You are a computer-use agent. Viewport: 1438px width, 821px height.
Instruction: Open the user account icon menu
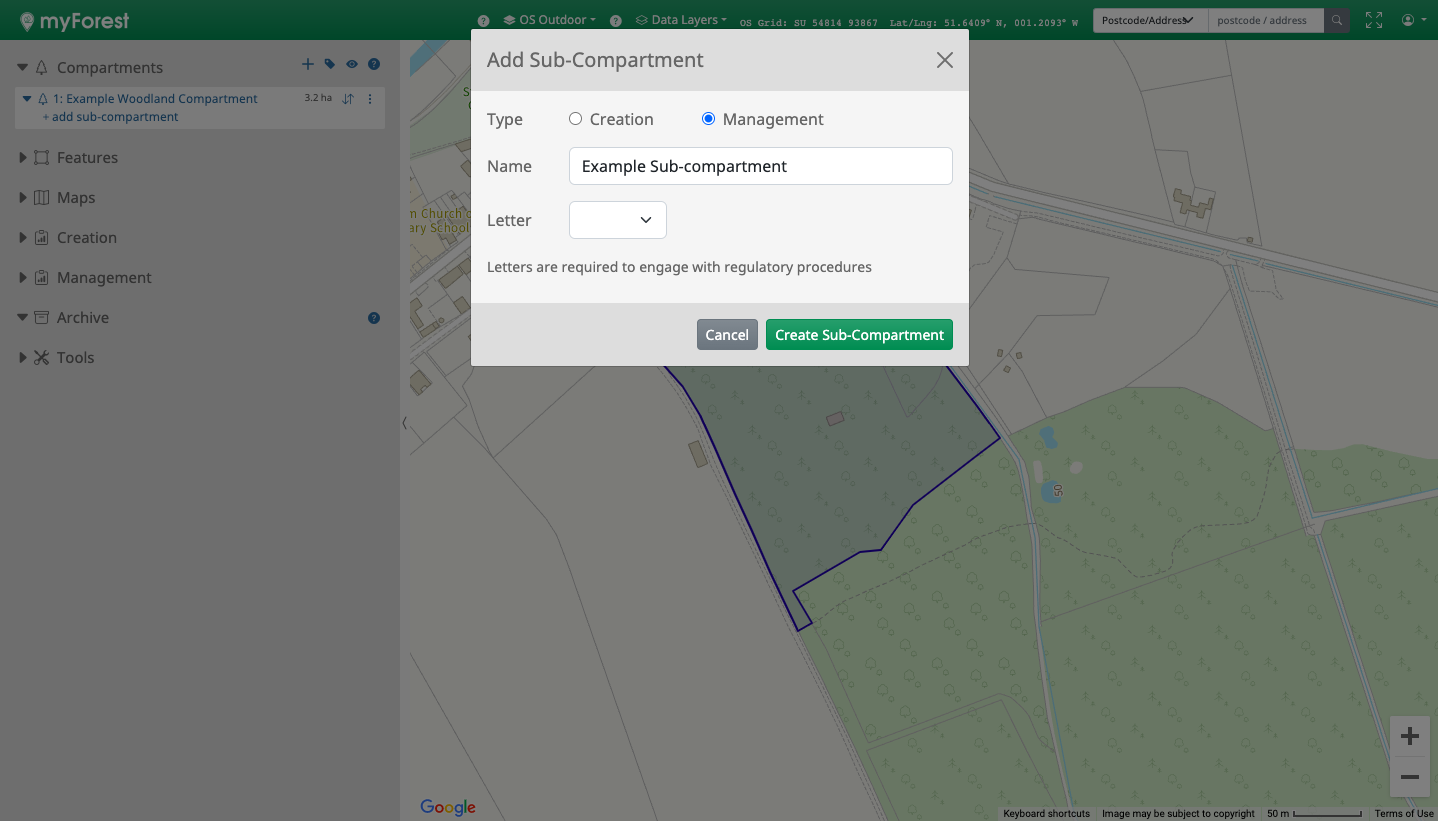(x=1412, y=20)
